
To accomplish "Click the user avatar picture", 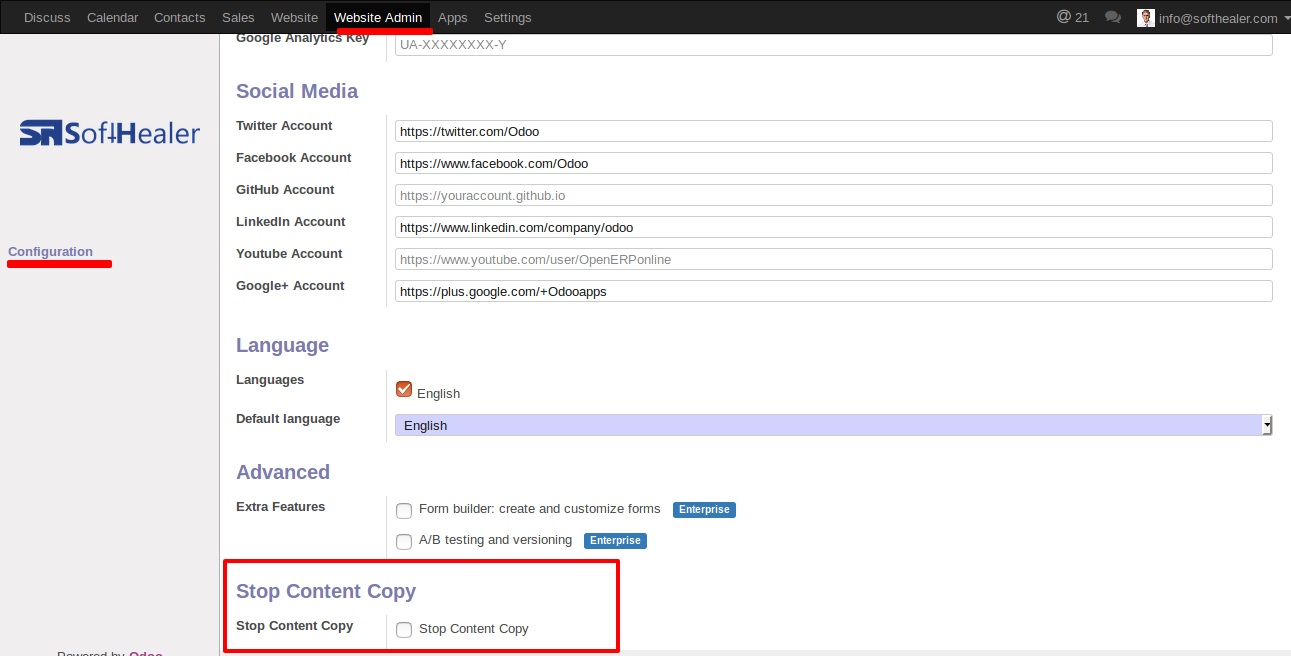I will pyautogui.click(x=1145, y=18).
